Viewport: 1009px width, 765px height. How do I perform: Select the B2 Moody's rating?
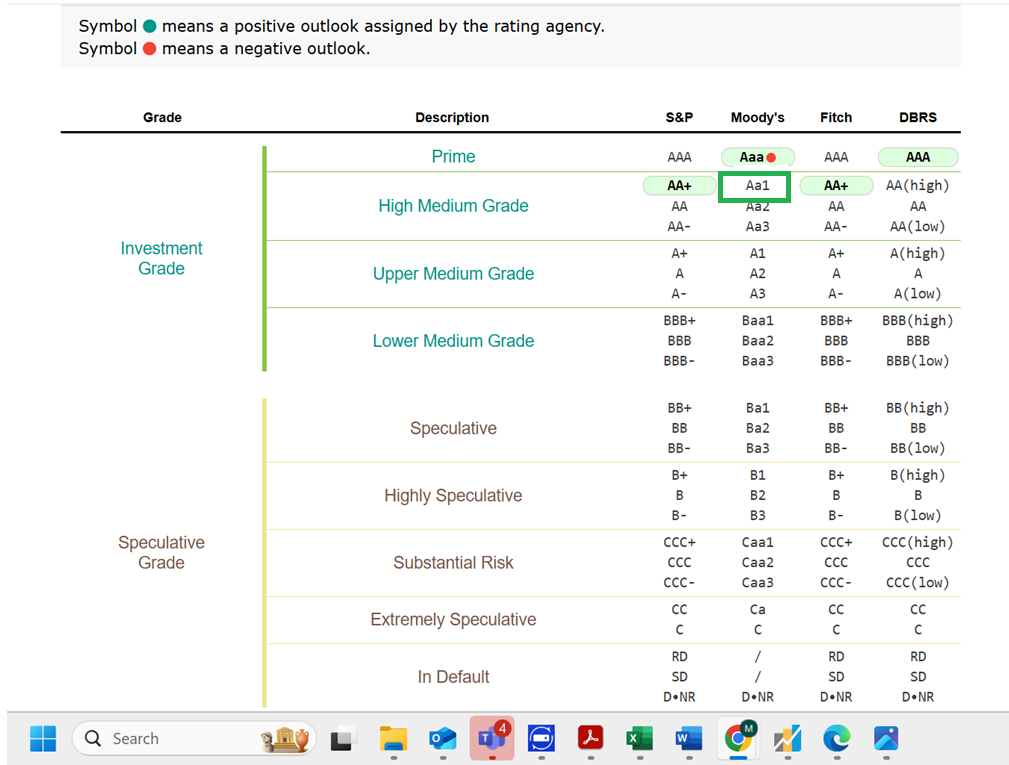[757, 495]
